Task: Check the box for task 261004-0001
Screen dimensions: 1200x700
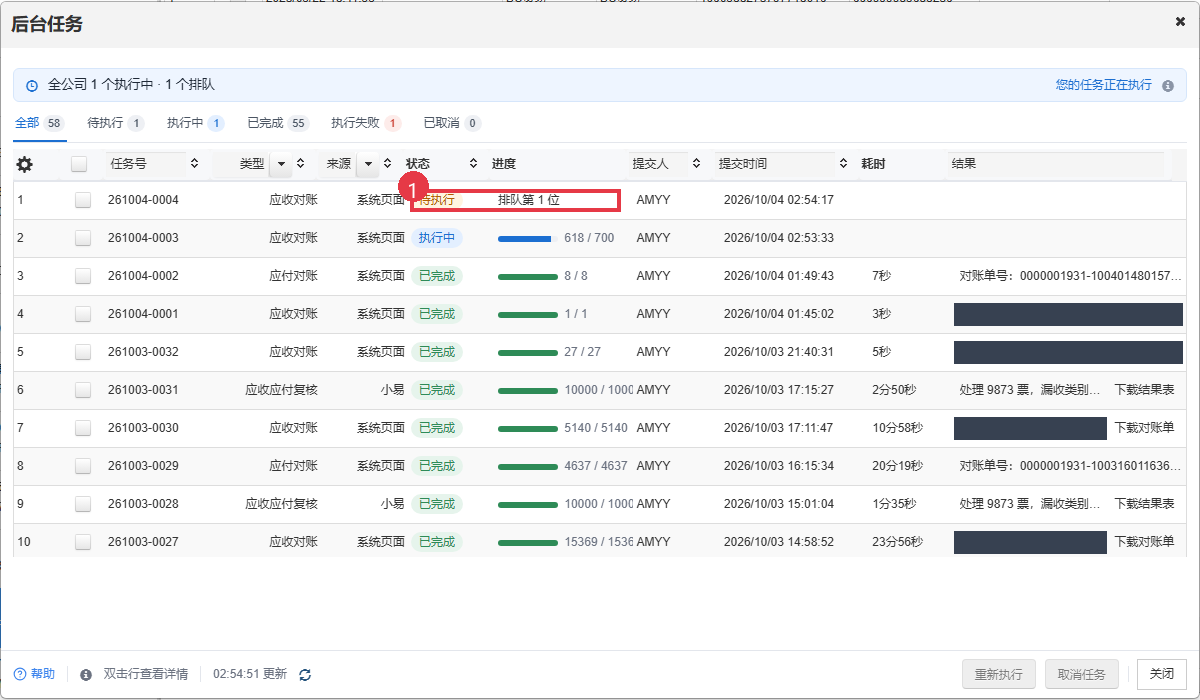Action: pyautogui.click(x=82, y=314)
